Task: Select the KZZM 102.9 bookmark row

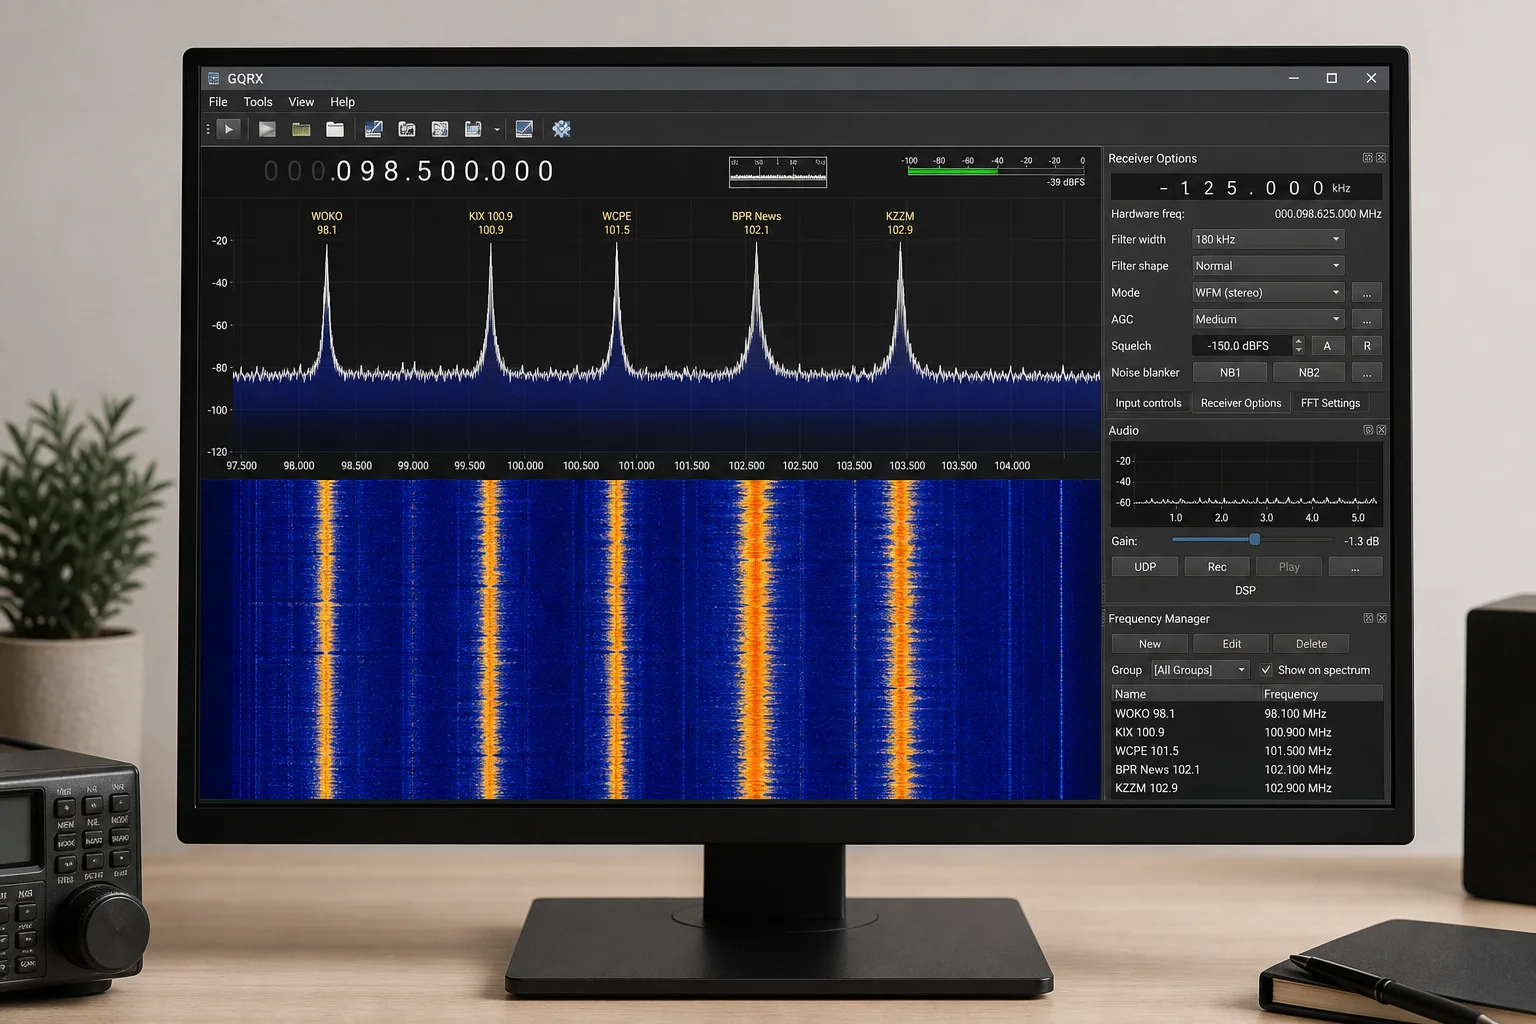Action: tap(1246, 788)
